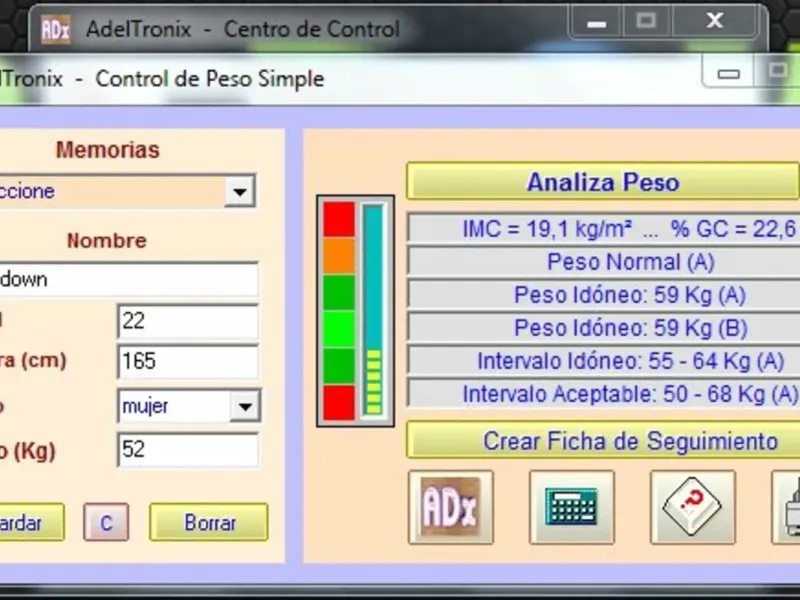The width and height of the screenshot is (800, 600).
Task: Maximize the Centro de Control window
Action: click(x=646, y=22)
